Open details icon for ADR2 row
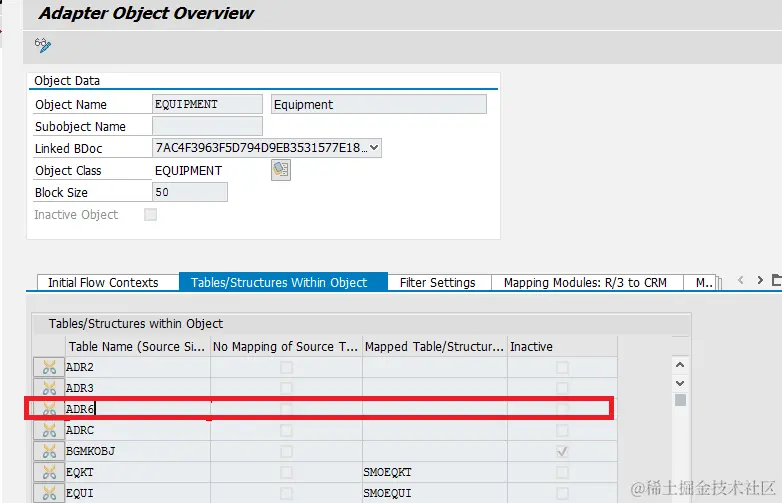The width and height of the screenshot is (782, 503). 49,367
